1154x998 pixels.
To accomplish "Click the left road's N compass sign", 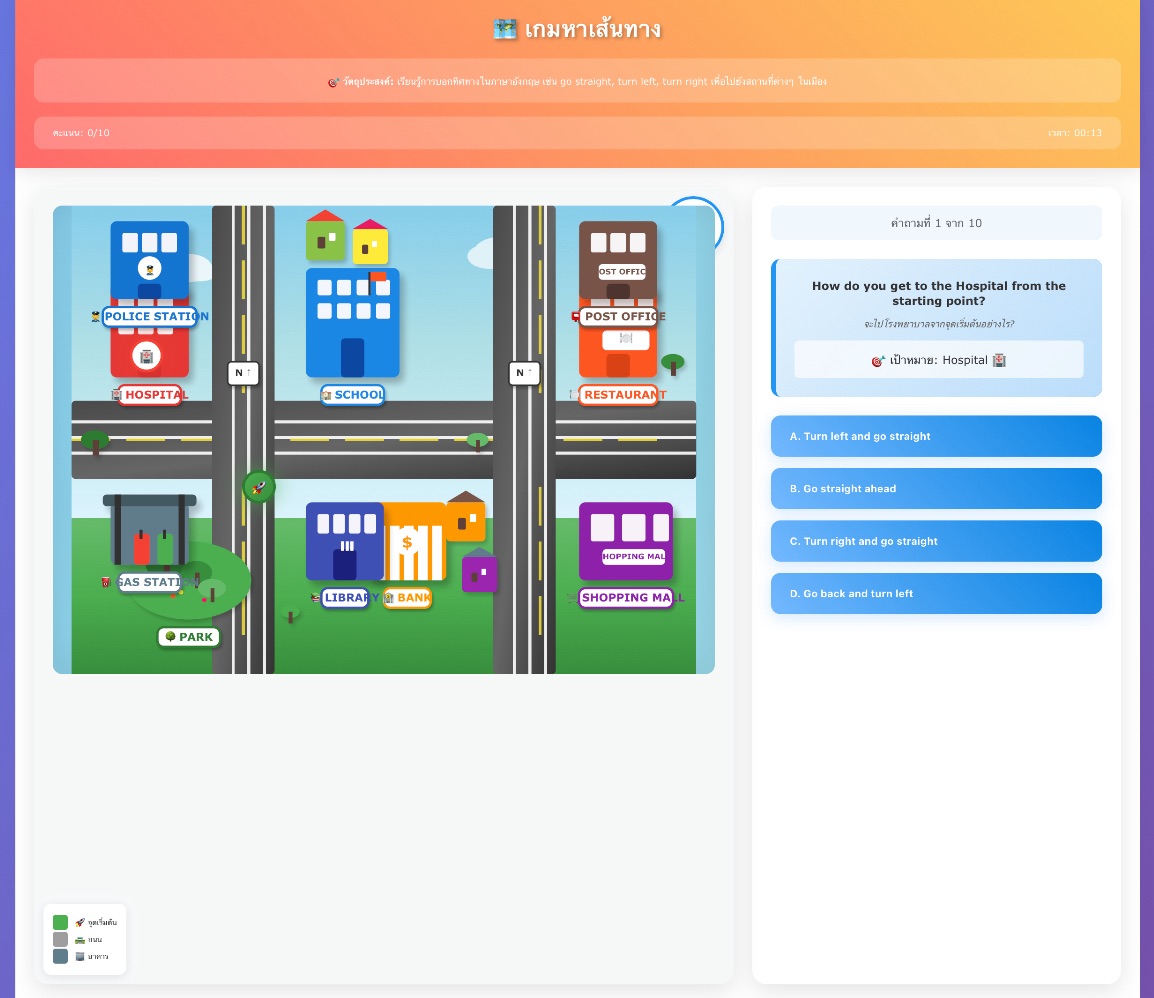I will pyautogui.click(x=243, y=373).
